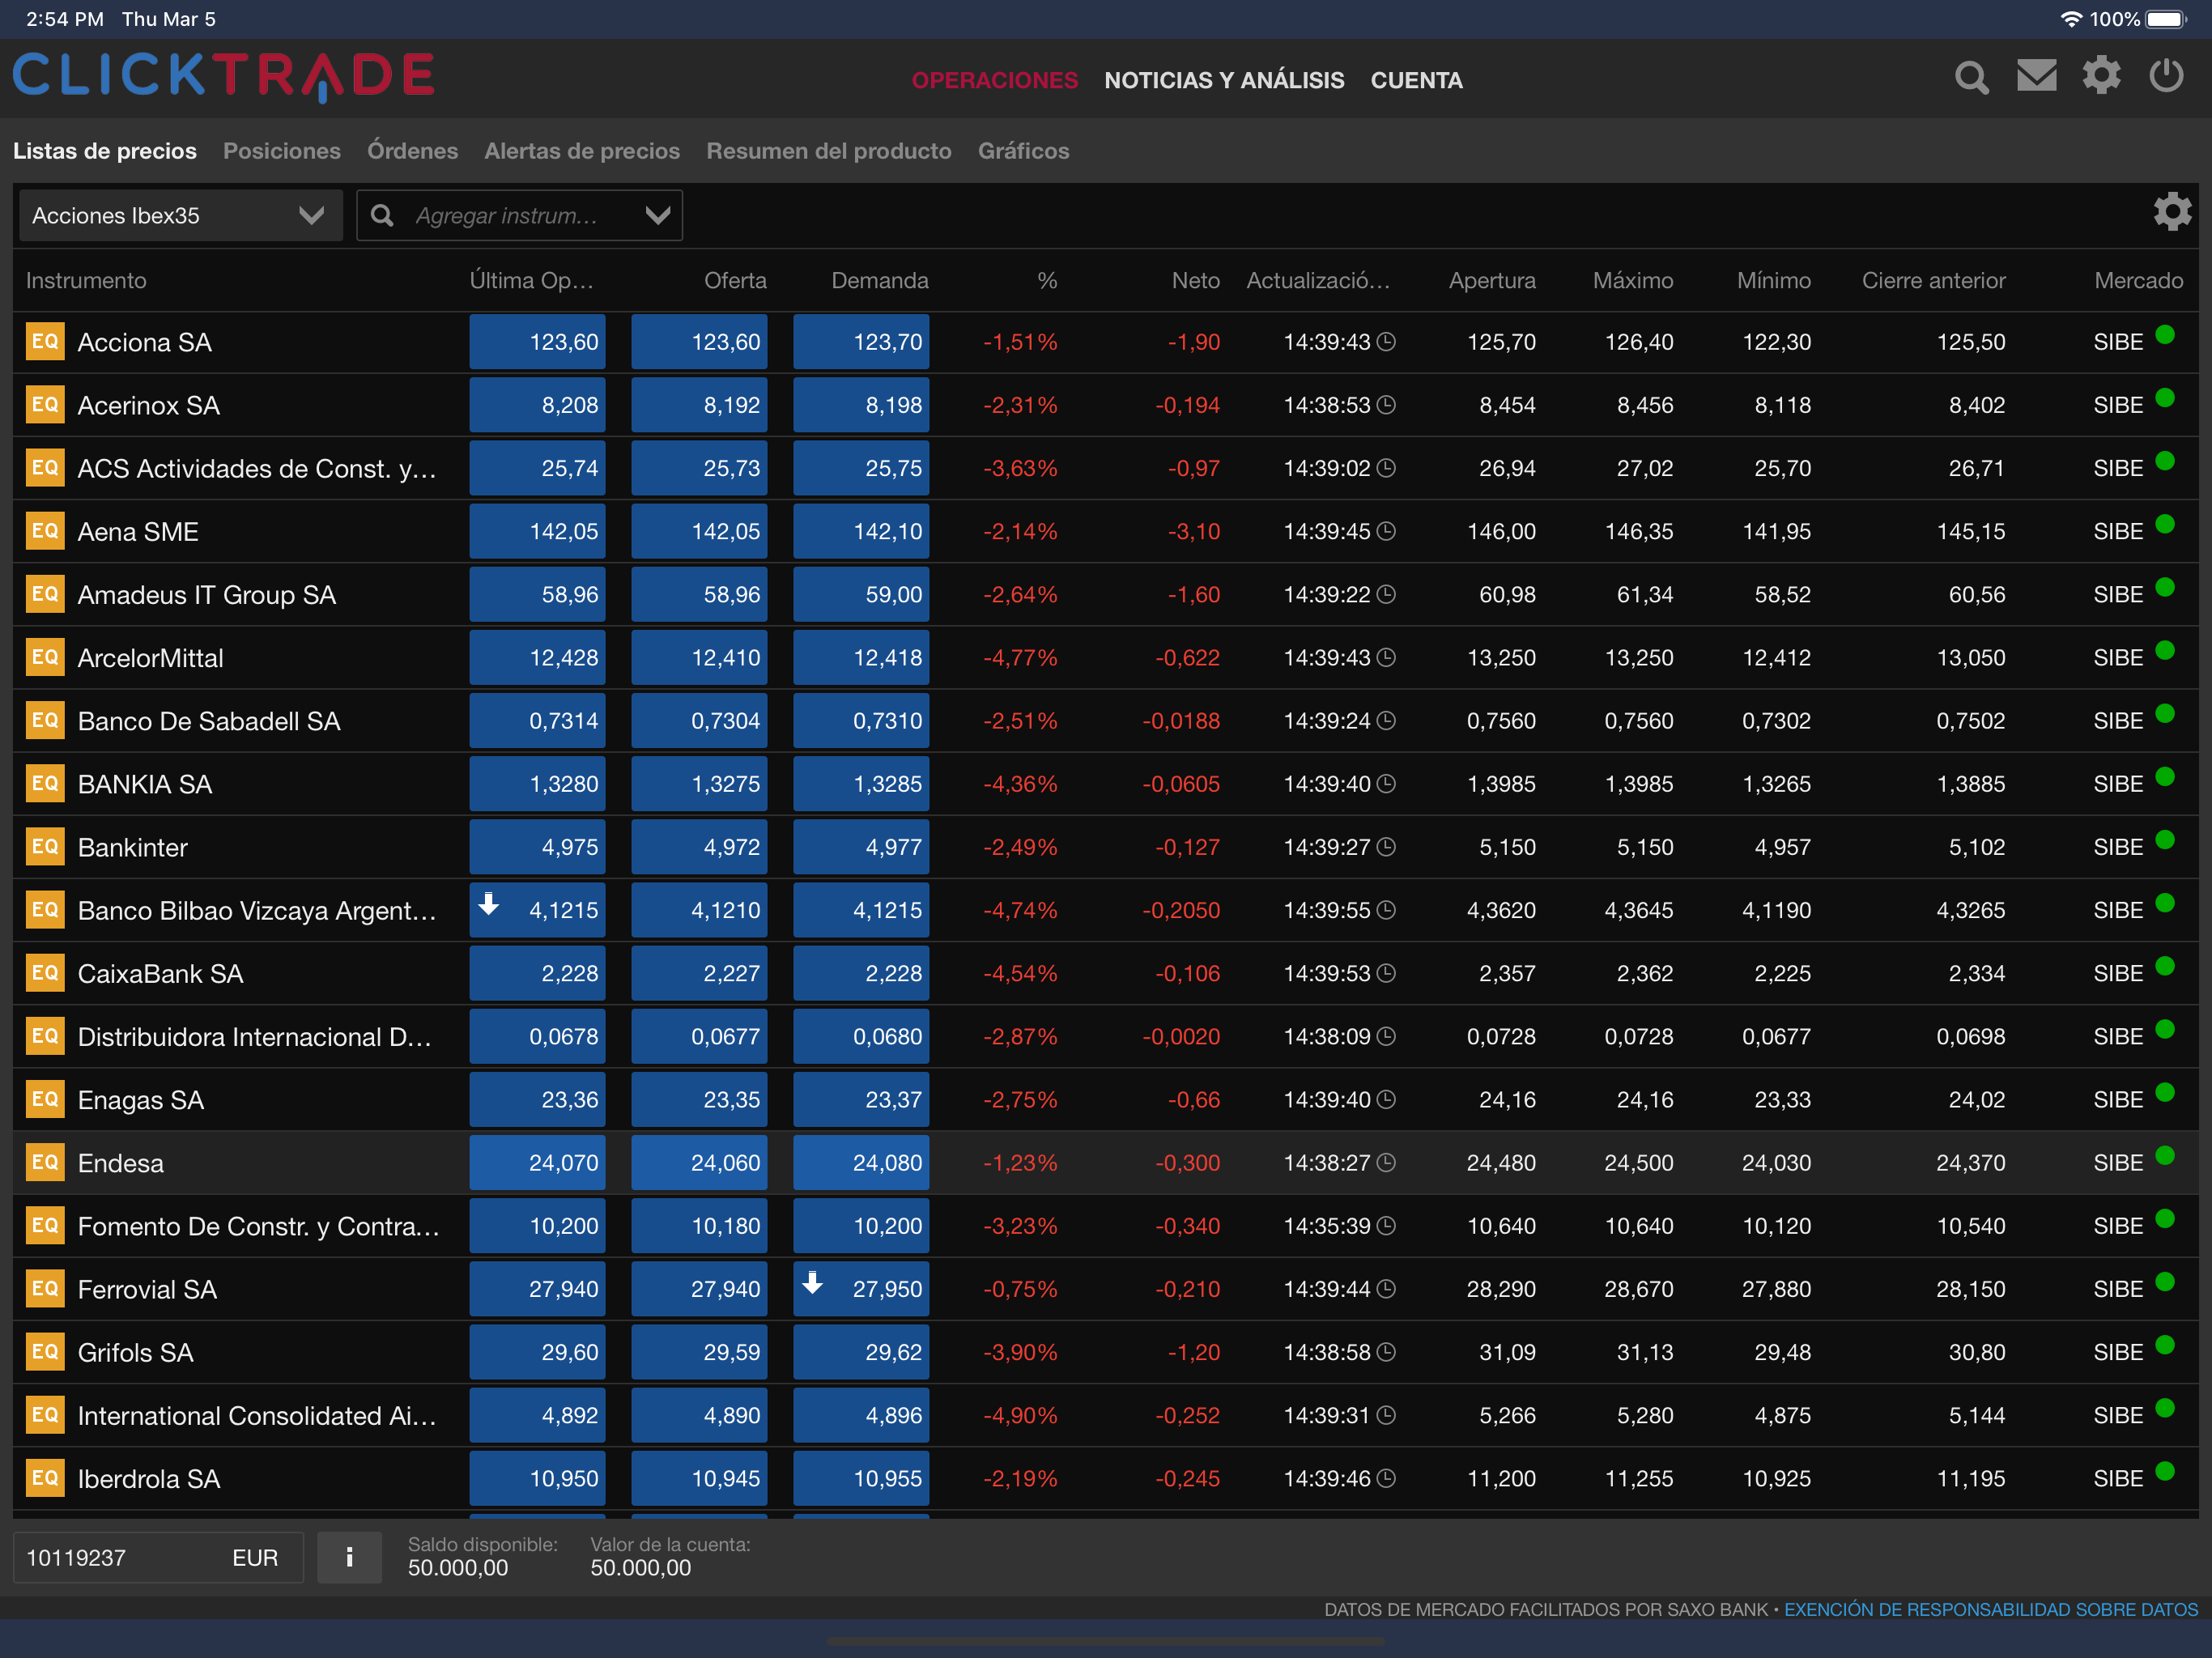This screenshot has height=1658, width=2212.
Task: Click Banco Bilbao Vizcaya Última Op 4,1215
Action: coord(537,910)
